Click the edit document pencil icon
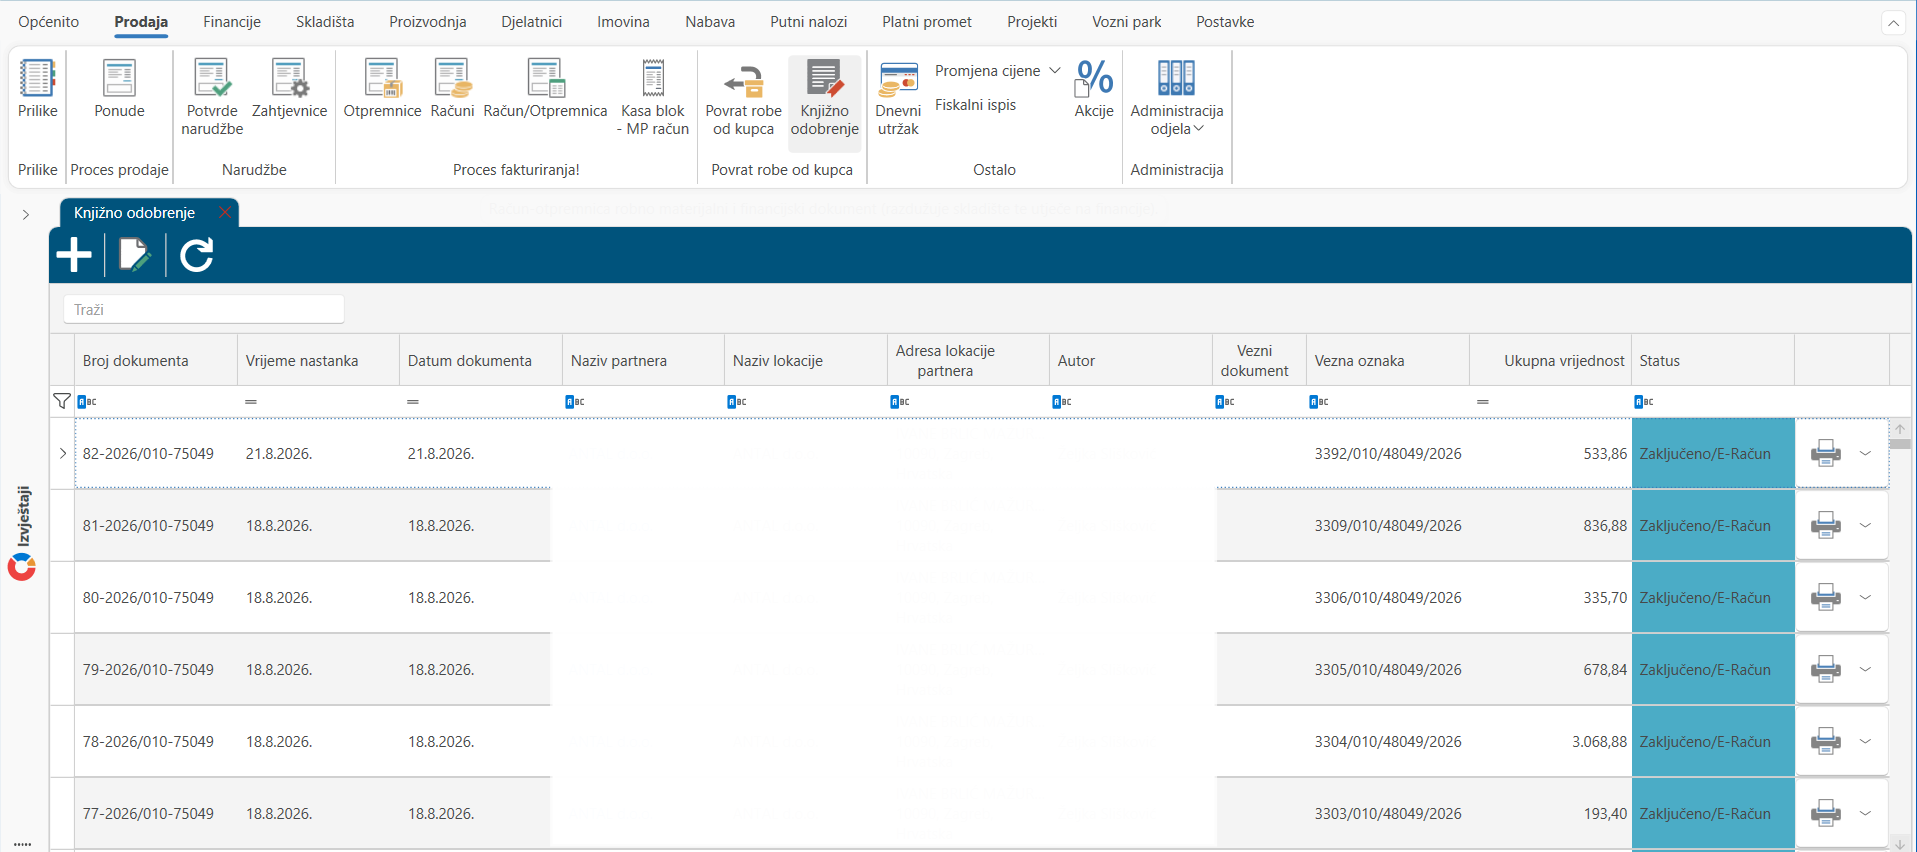 click(135, 255)
